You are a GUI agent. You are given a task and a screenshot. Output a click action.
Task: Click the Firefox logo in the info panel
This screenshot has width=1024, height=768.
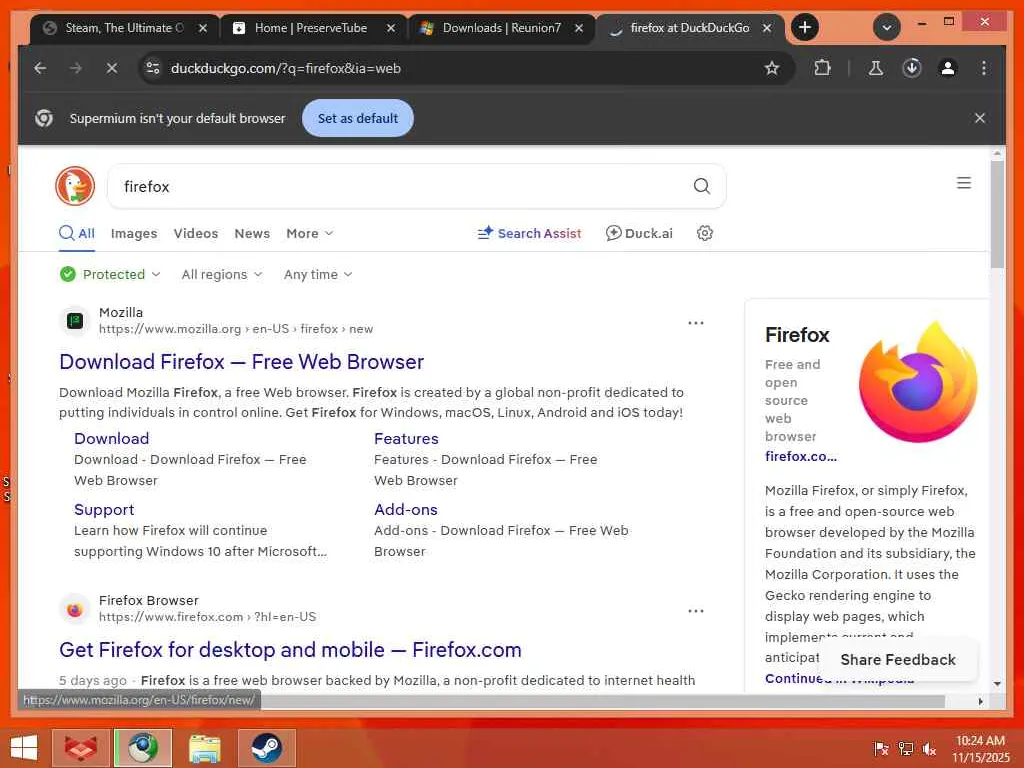918,383
